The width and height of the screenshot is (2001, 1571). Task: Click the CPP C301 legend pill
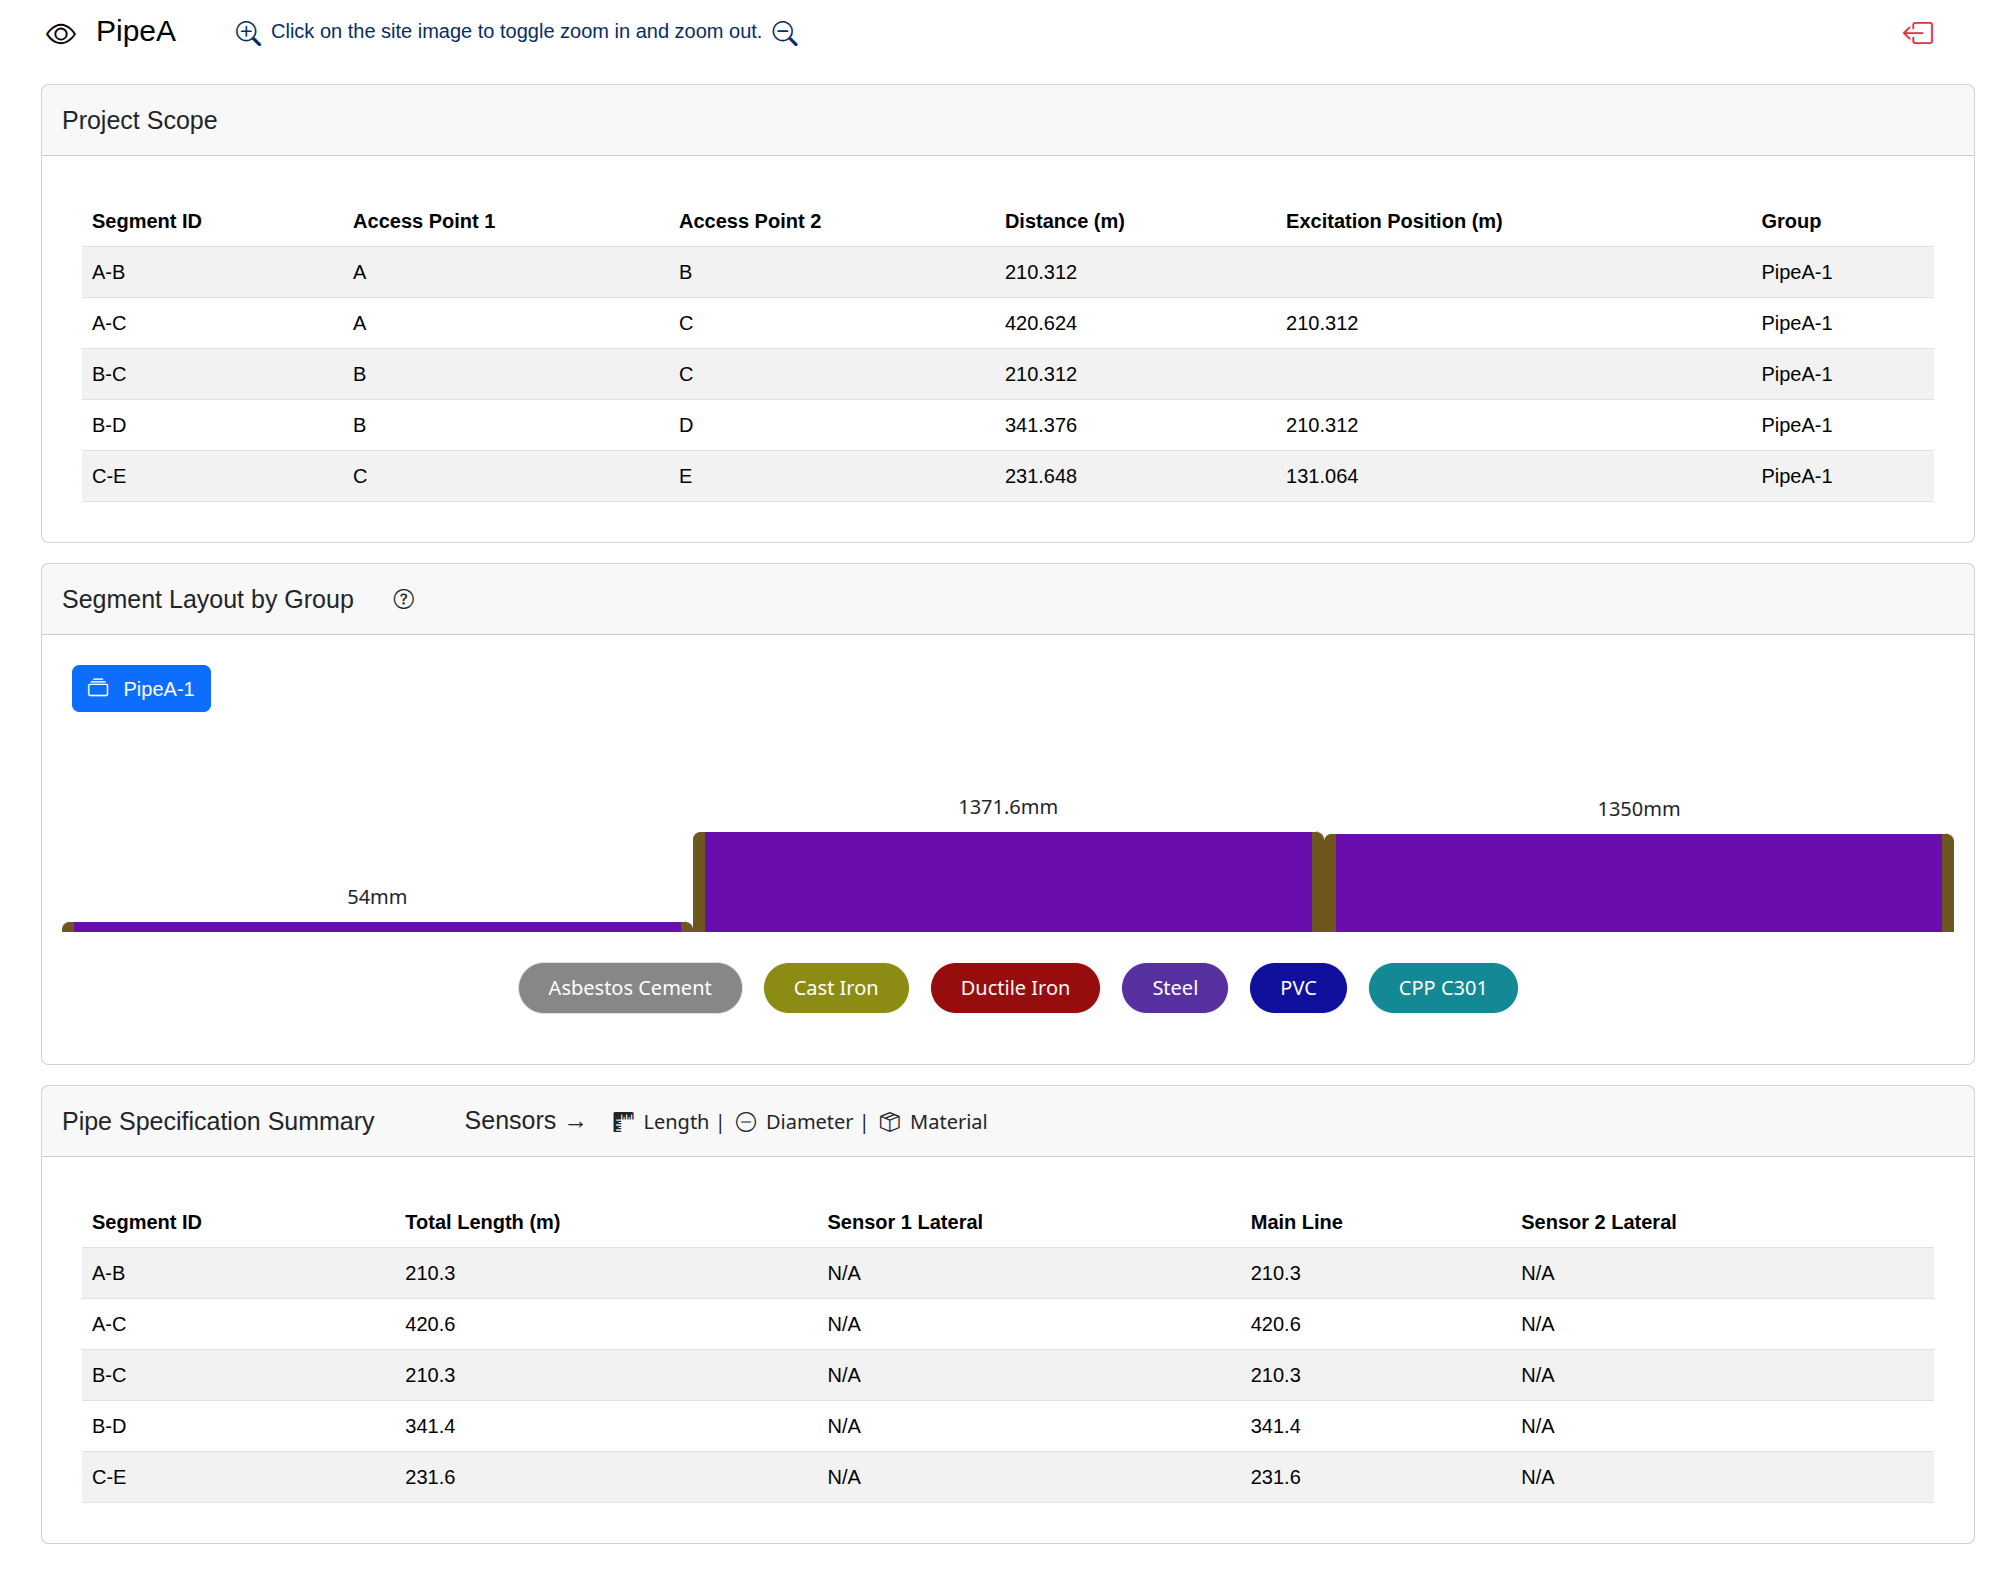1443,988
